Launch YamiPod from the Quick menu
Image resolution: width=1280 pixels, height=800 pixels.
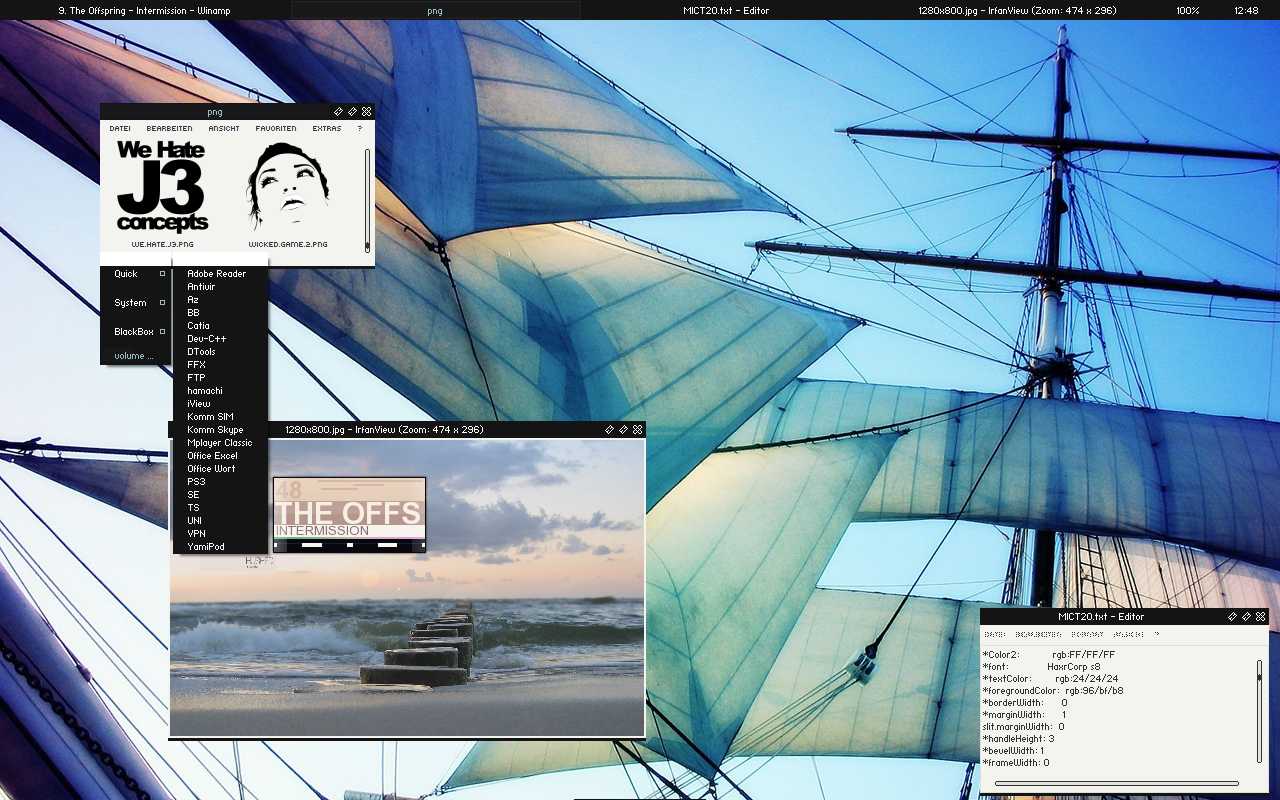click(x=221, y=547)
